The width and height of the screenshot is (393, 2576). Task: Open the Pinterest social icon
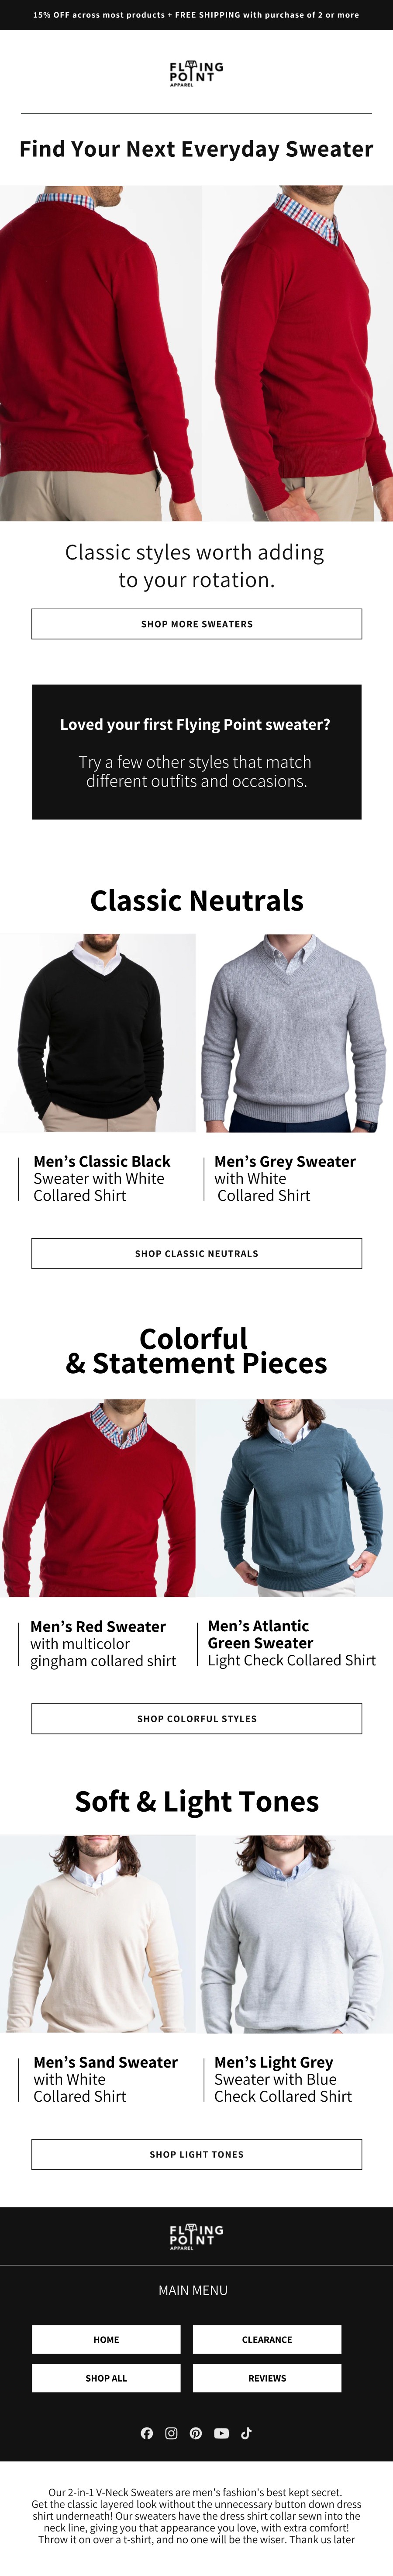coord(196,2433)
